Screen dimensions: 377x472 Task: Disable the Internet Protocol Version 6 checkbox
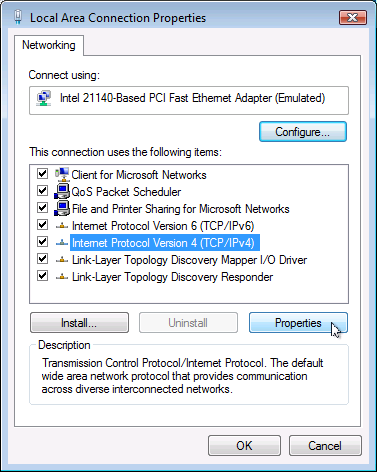point(42,225)
